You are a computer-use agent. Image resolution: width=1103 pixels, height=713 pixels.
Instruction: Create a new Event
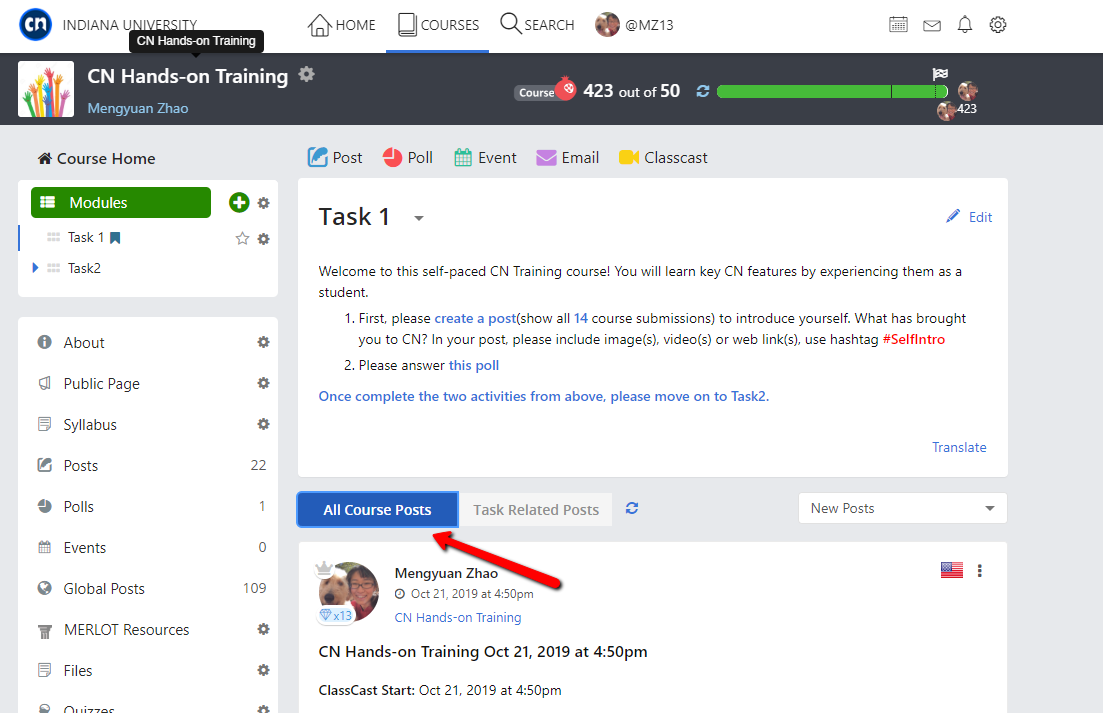[x=485, y=158]
